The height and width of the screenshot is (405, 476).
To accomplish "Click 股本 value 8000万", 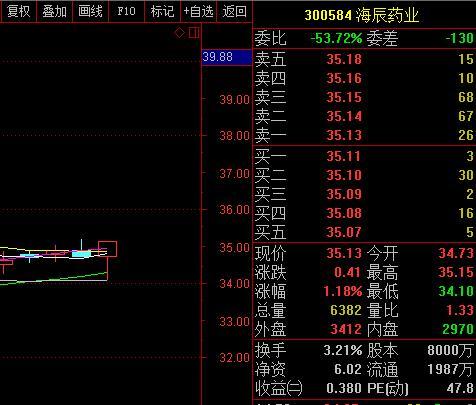I will 450,350.
